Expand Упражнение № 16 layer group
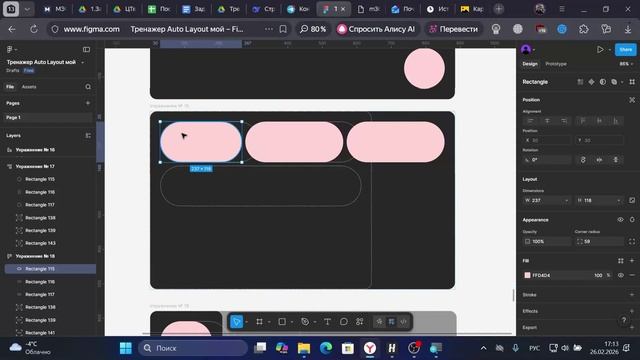 [x=9, y=150]
